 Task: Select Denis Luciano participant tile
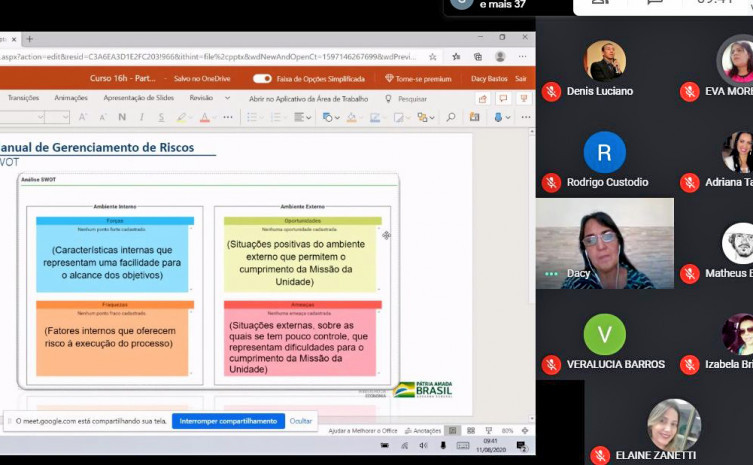[605, 67]
